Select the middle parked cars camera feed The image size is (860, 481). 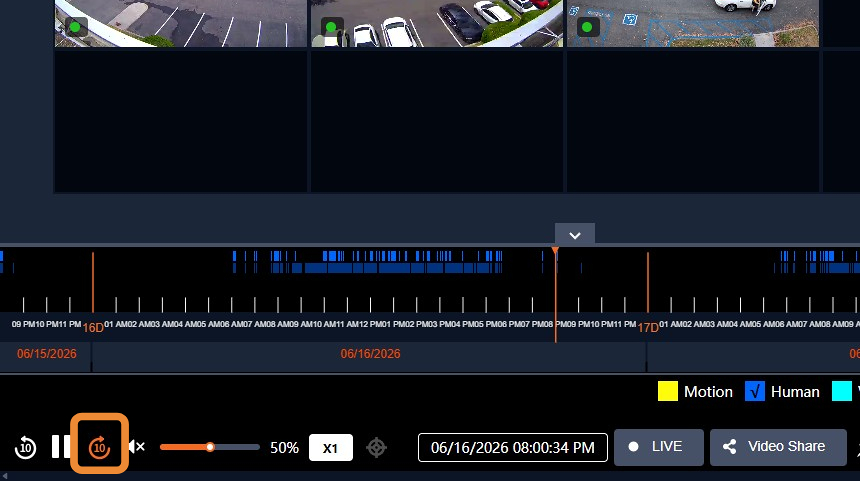tap(437, 23)
